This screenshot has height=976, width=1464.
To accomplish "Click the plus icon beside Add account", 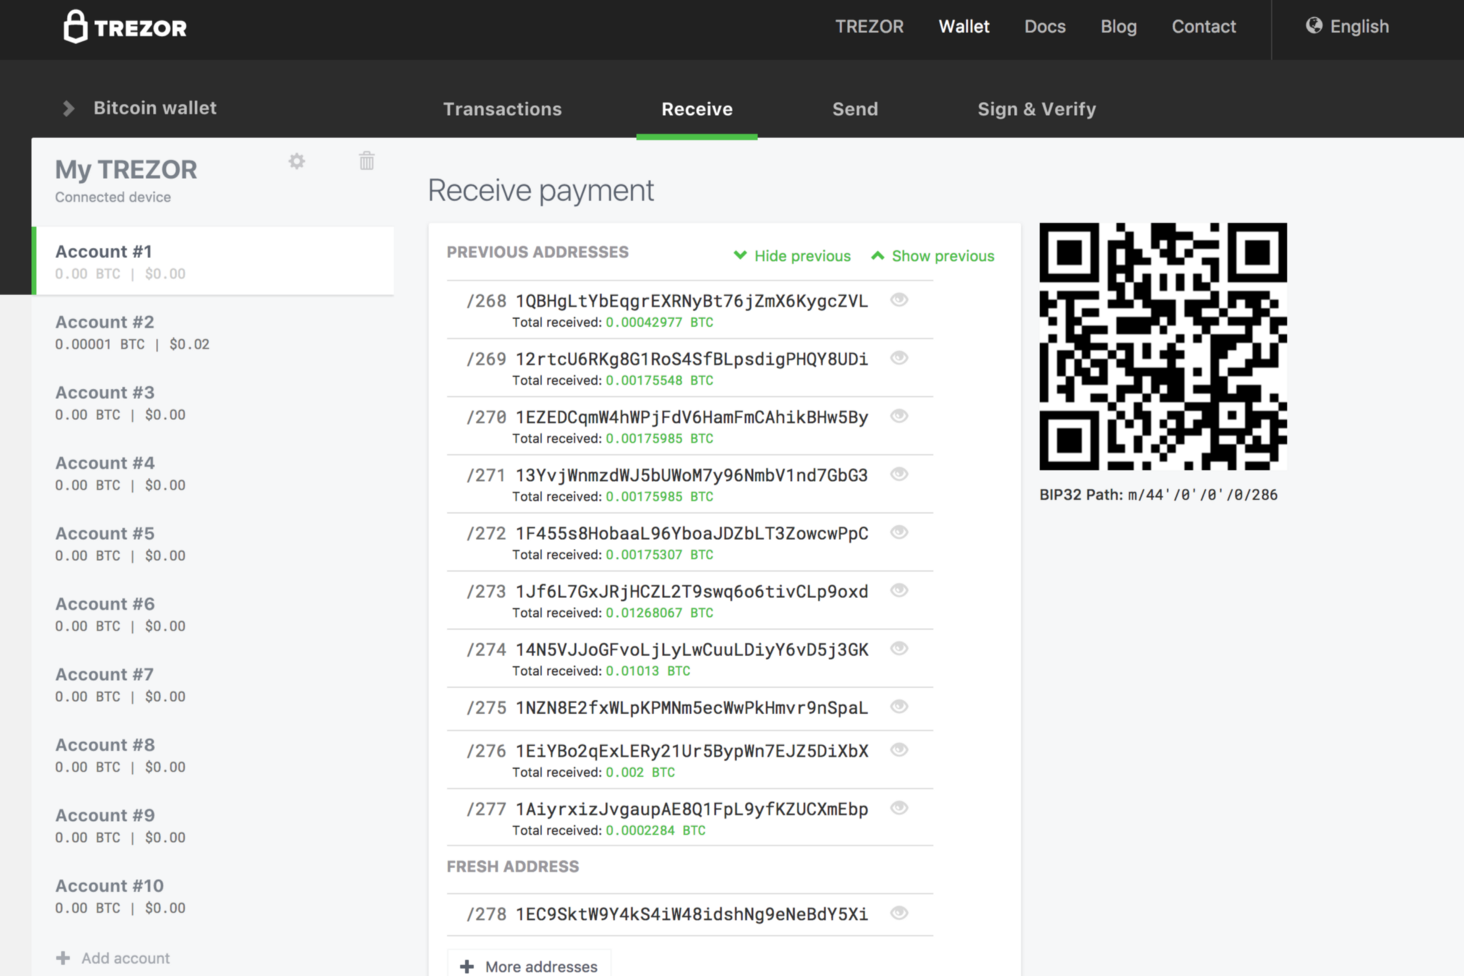I will coord(63,958).
